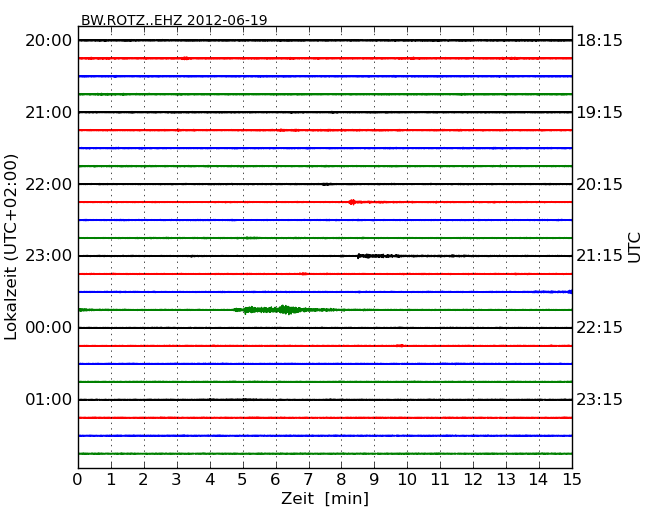Click the black seismic burst on the 23:00 trace
Screen dimensions: 650x520
[x=378, y=256]
